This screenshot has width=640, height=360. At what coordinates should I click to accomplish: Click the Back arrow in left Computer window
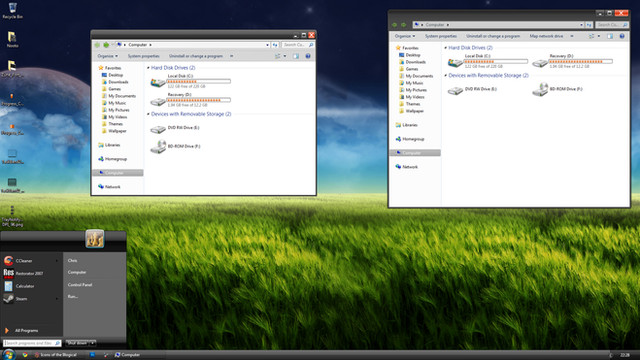click(97, 45)
